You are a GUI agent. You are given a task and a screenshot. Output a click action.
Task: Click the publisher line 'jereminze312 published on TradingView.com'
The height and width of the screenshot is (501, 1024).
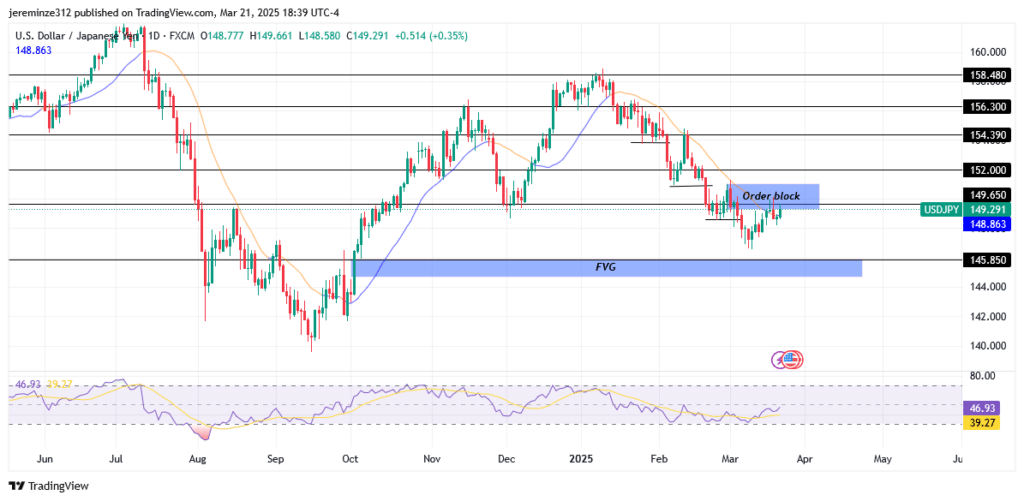coord(111,12)
